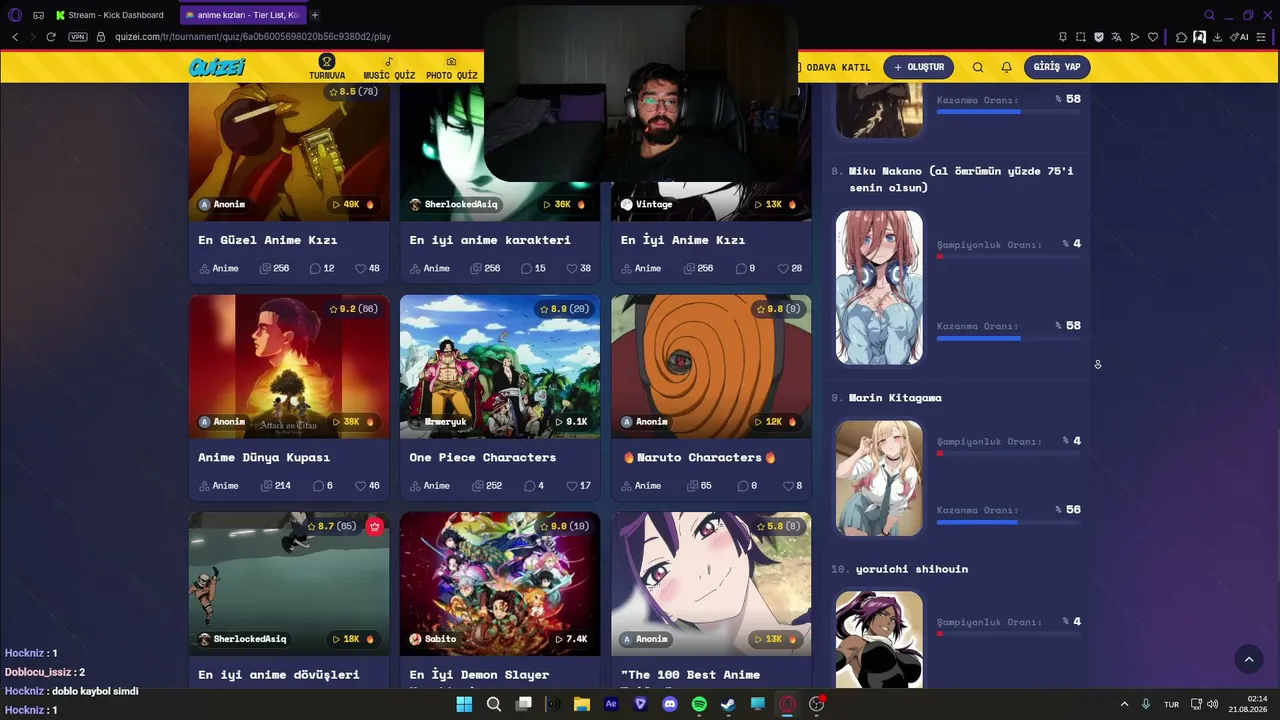Click the Mrmeryuk author on One Piece card
This screenshot has height=720, width=1280.
[438, 422]
